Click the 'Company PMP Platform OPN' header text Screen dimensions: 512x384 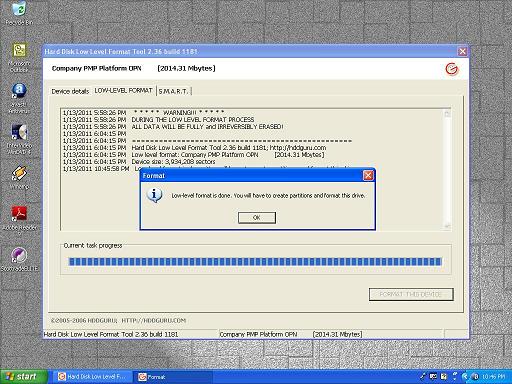pos(97,68)
